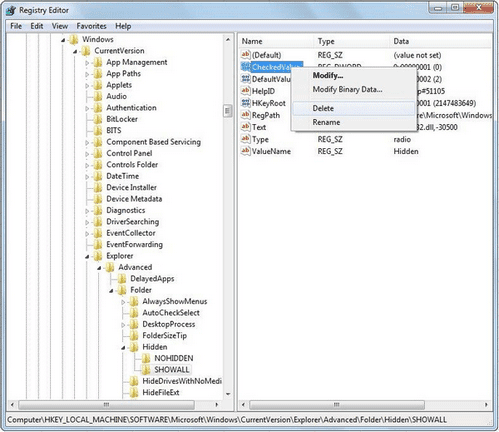The height and width of the screenshot is (432, 499).
Task: Select the DefaultValue binary icon
Action: click(x=246, y=79)
